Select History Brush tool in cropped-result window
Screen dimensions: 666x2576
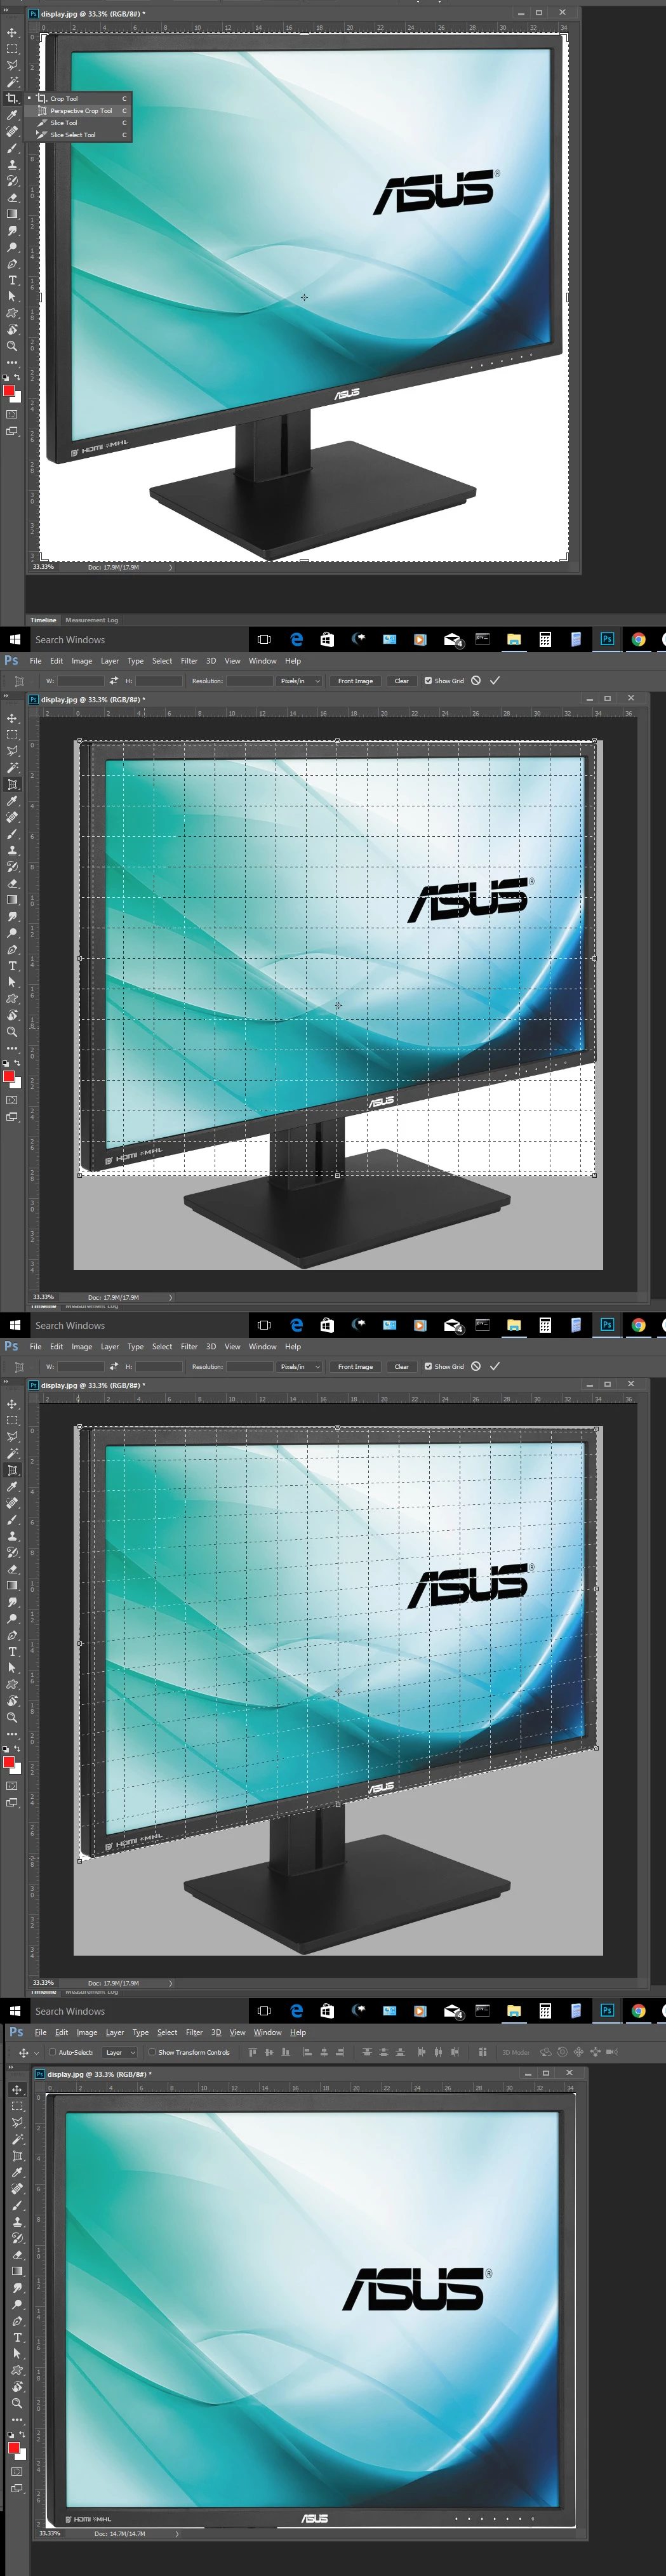(x=17, y=2238)
